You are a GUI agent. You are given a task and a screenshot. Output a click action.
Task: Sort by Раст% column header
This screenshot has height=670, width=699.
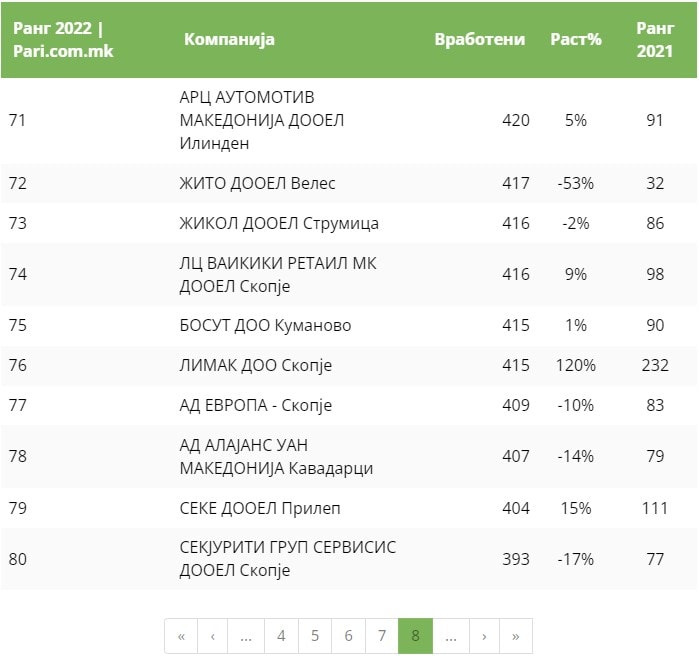576,40
